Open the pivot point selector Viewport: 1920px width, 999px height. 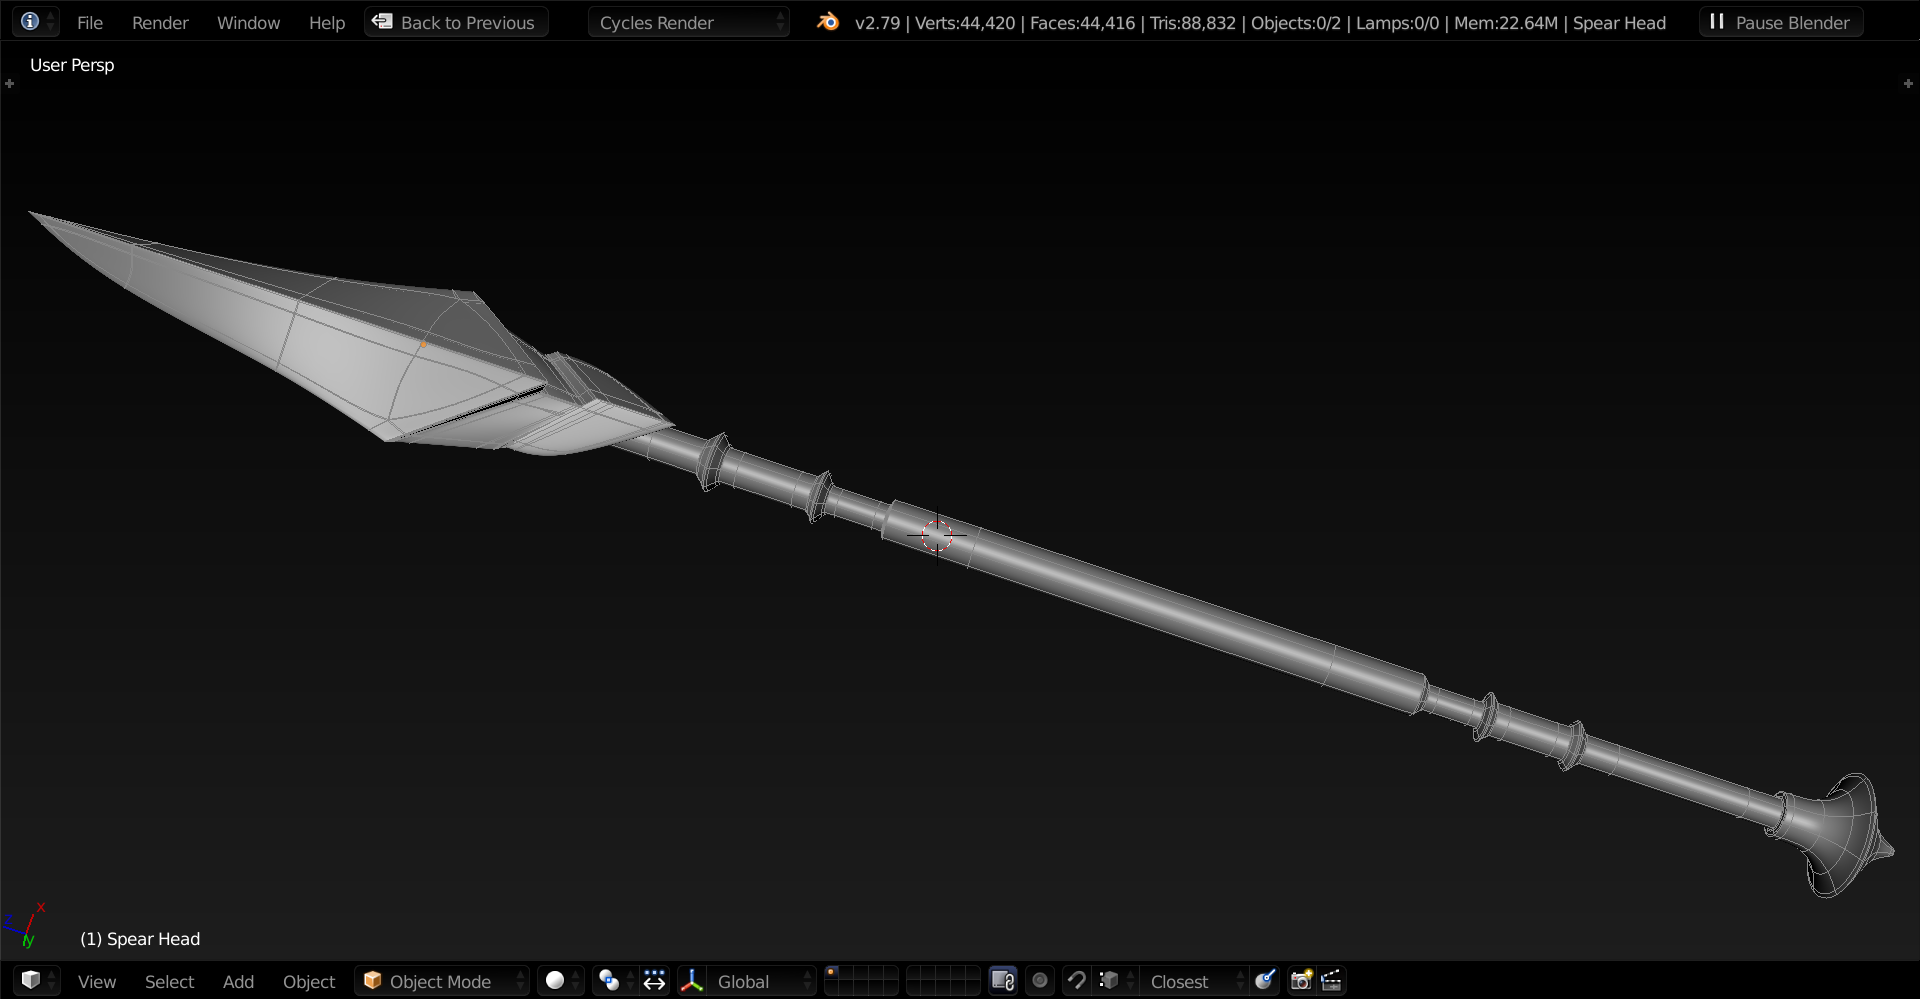614,981
